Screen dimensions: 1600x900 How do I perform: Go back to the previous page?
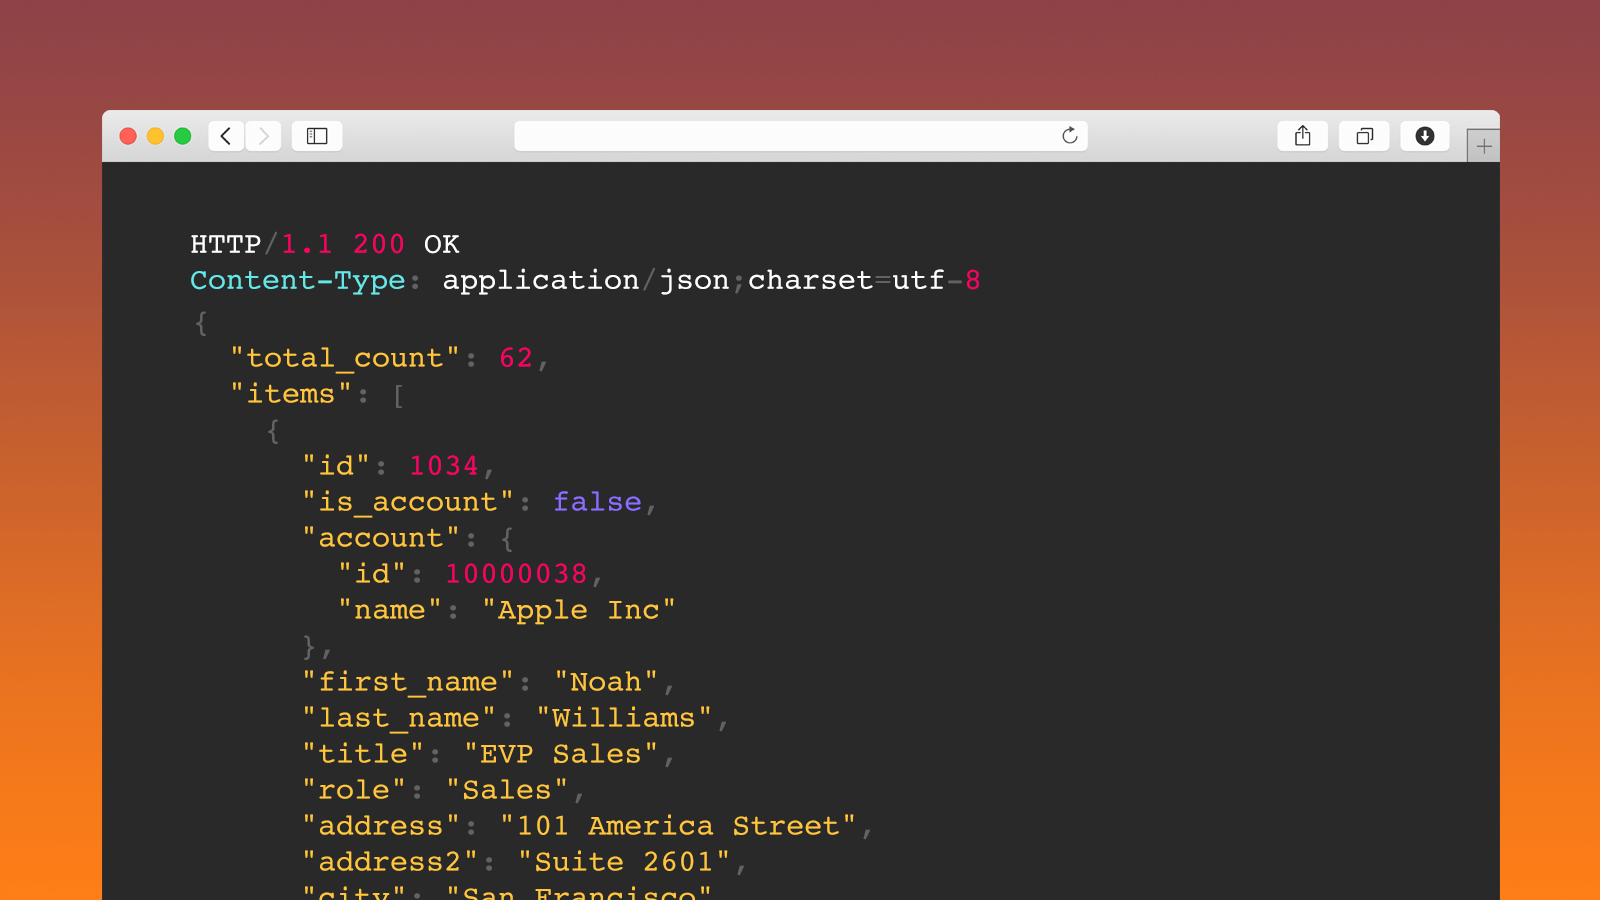(226, 136)
